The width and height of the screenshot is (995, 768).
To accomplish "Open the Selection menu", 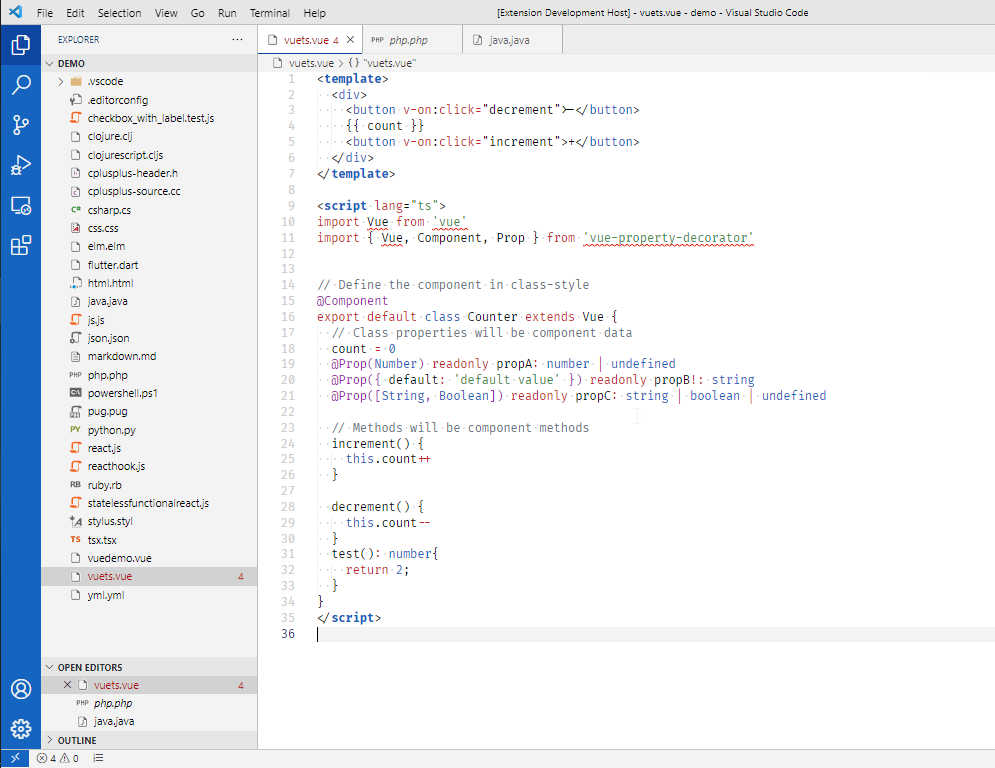I will point(119,13).
